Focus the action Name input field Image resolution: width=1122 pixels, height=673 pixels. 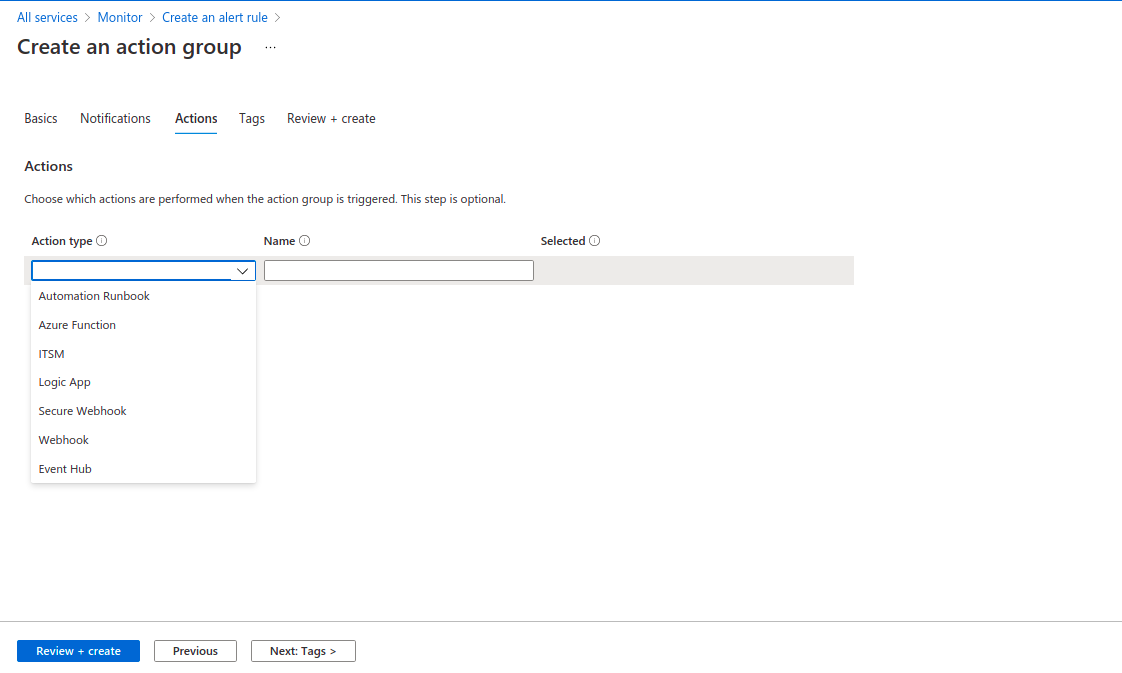[x=399, y=270]
